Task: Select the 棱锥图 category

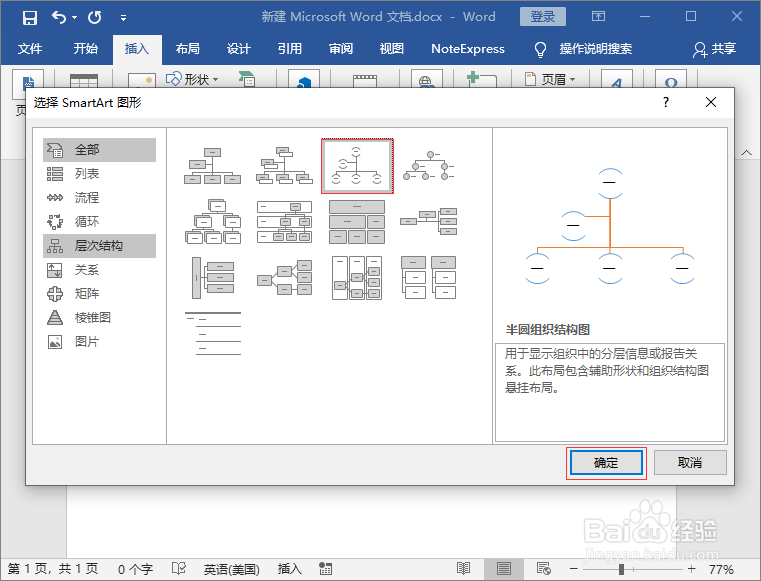Action: point(99,318)
